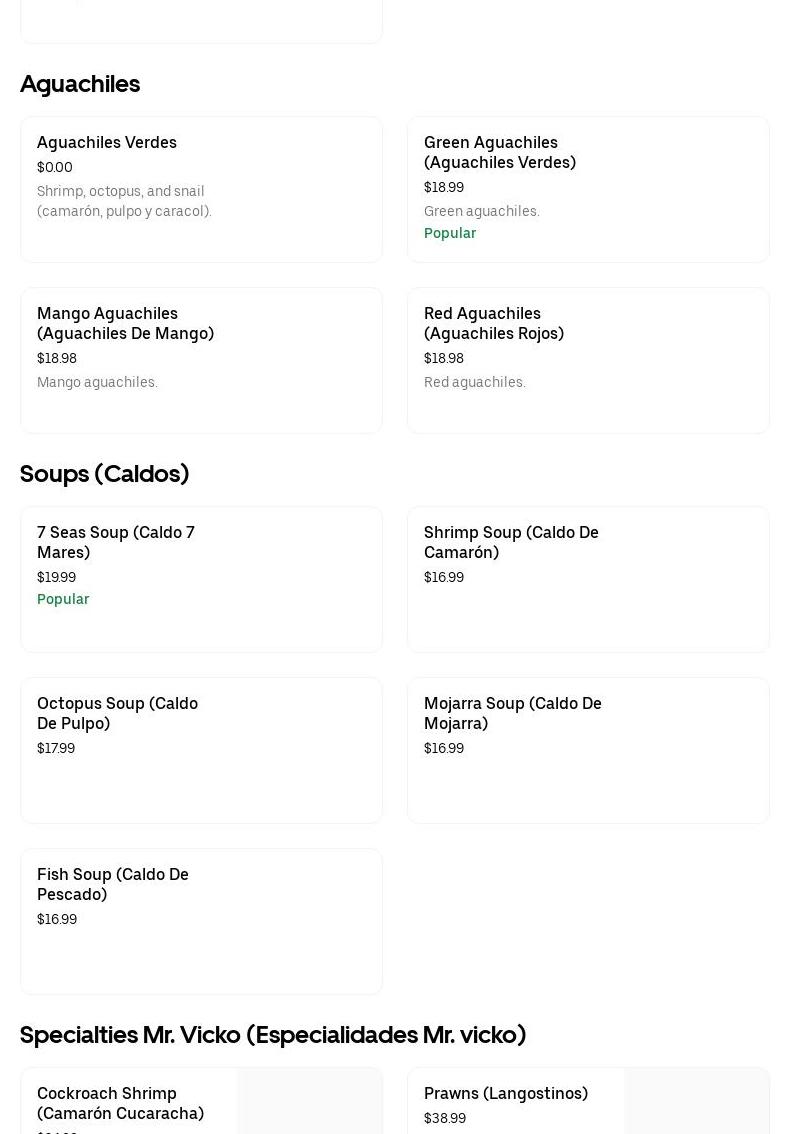Click the Popular tag on Green Aguachiles
The image size is (804, 1134).
[x=449, y=233]
